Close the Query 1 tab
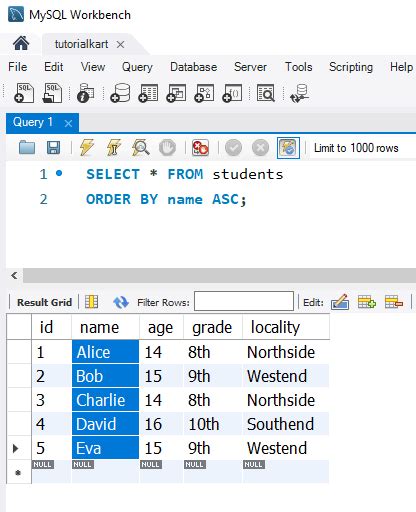Viewport: 416px width, 512px height. [x=68, y=123]
